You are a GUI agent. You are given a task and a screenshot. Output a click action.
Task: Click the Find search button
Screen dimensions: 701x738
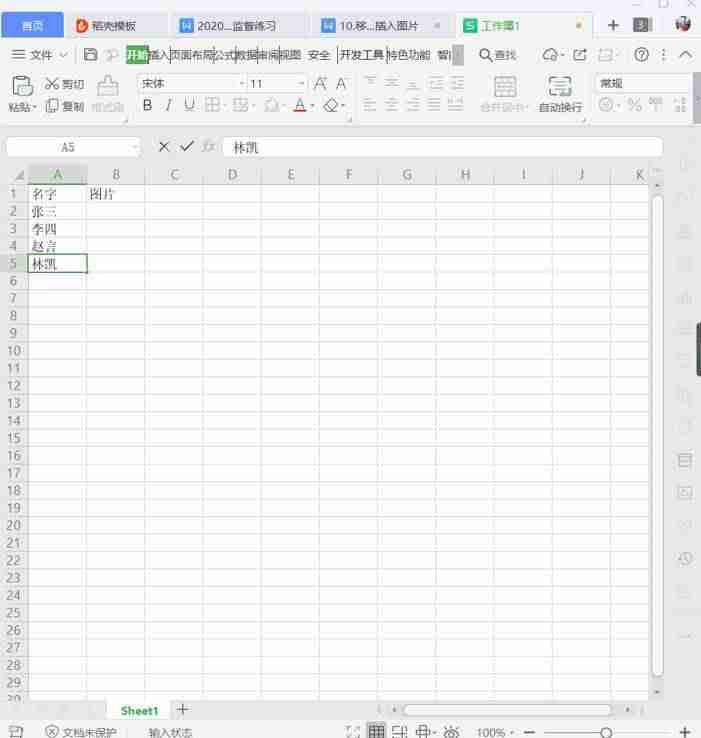coord(498,55)
